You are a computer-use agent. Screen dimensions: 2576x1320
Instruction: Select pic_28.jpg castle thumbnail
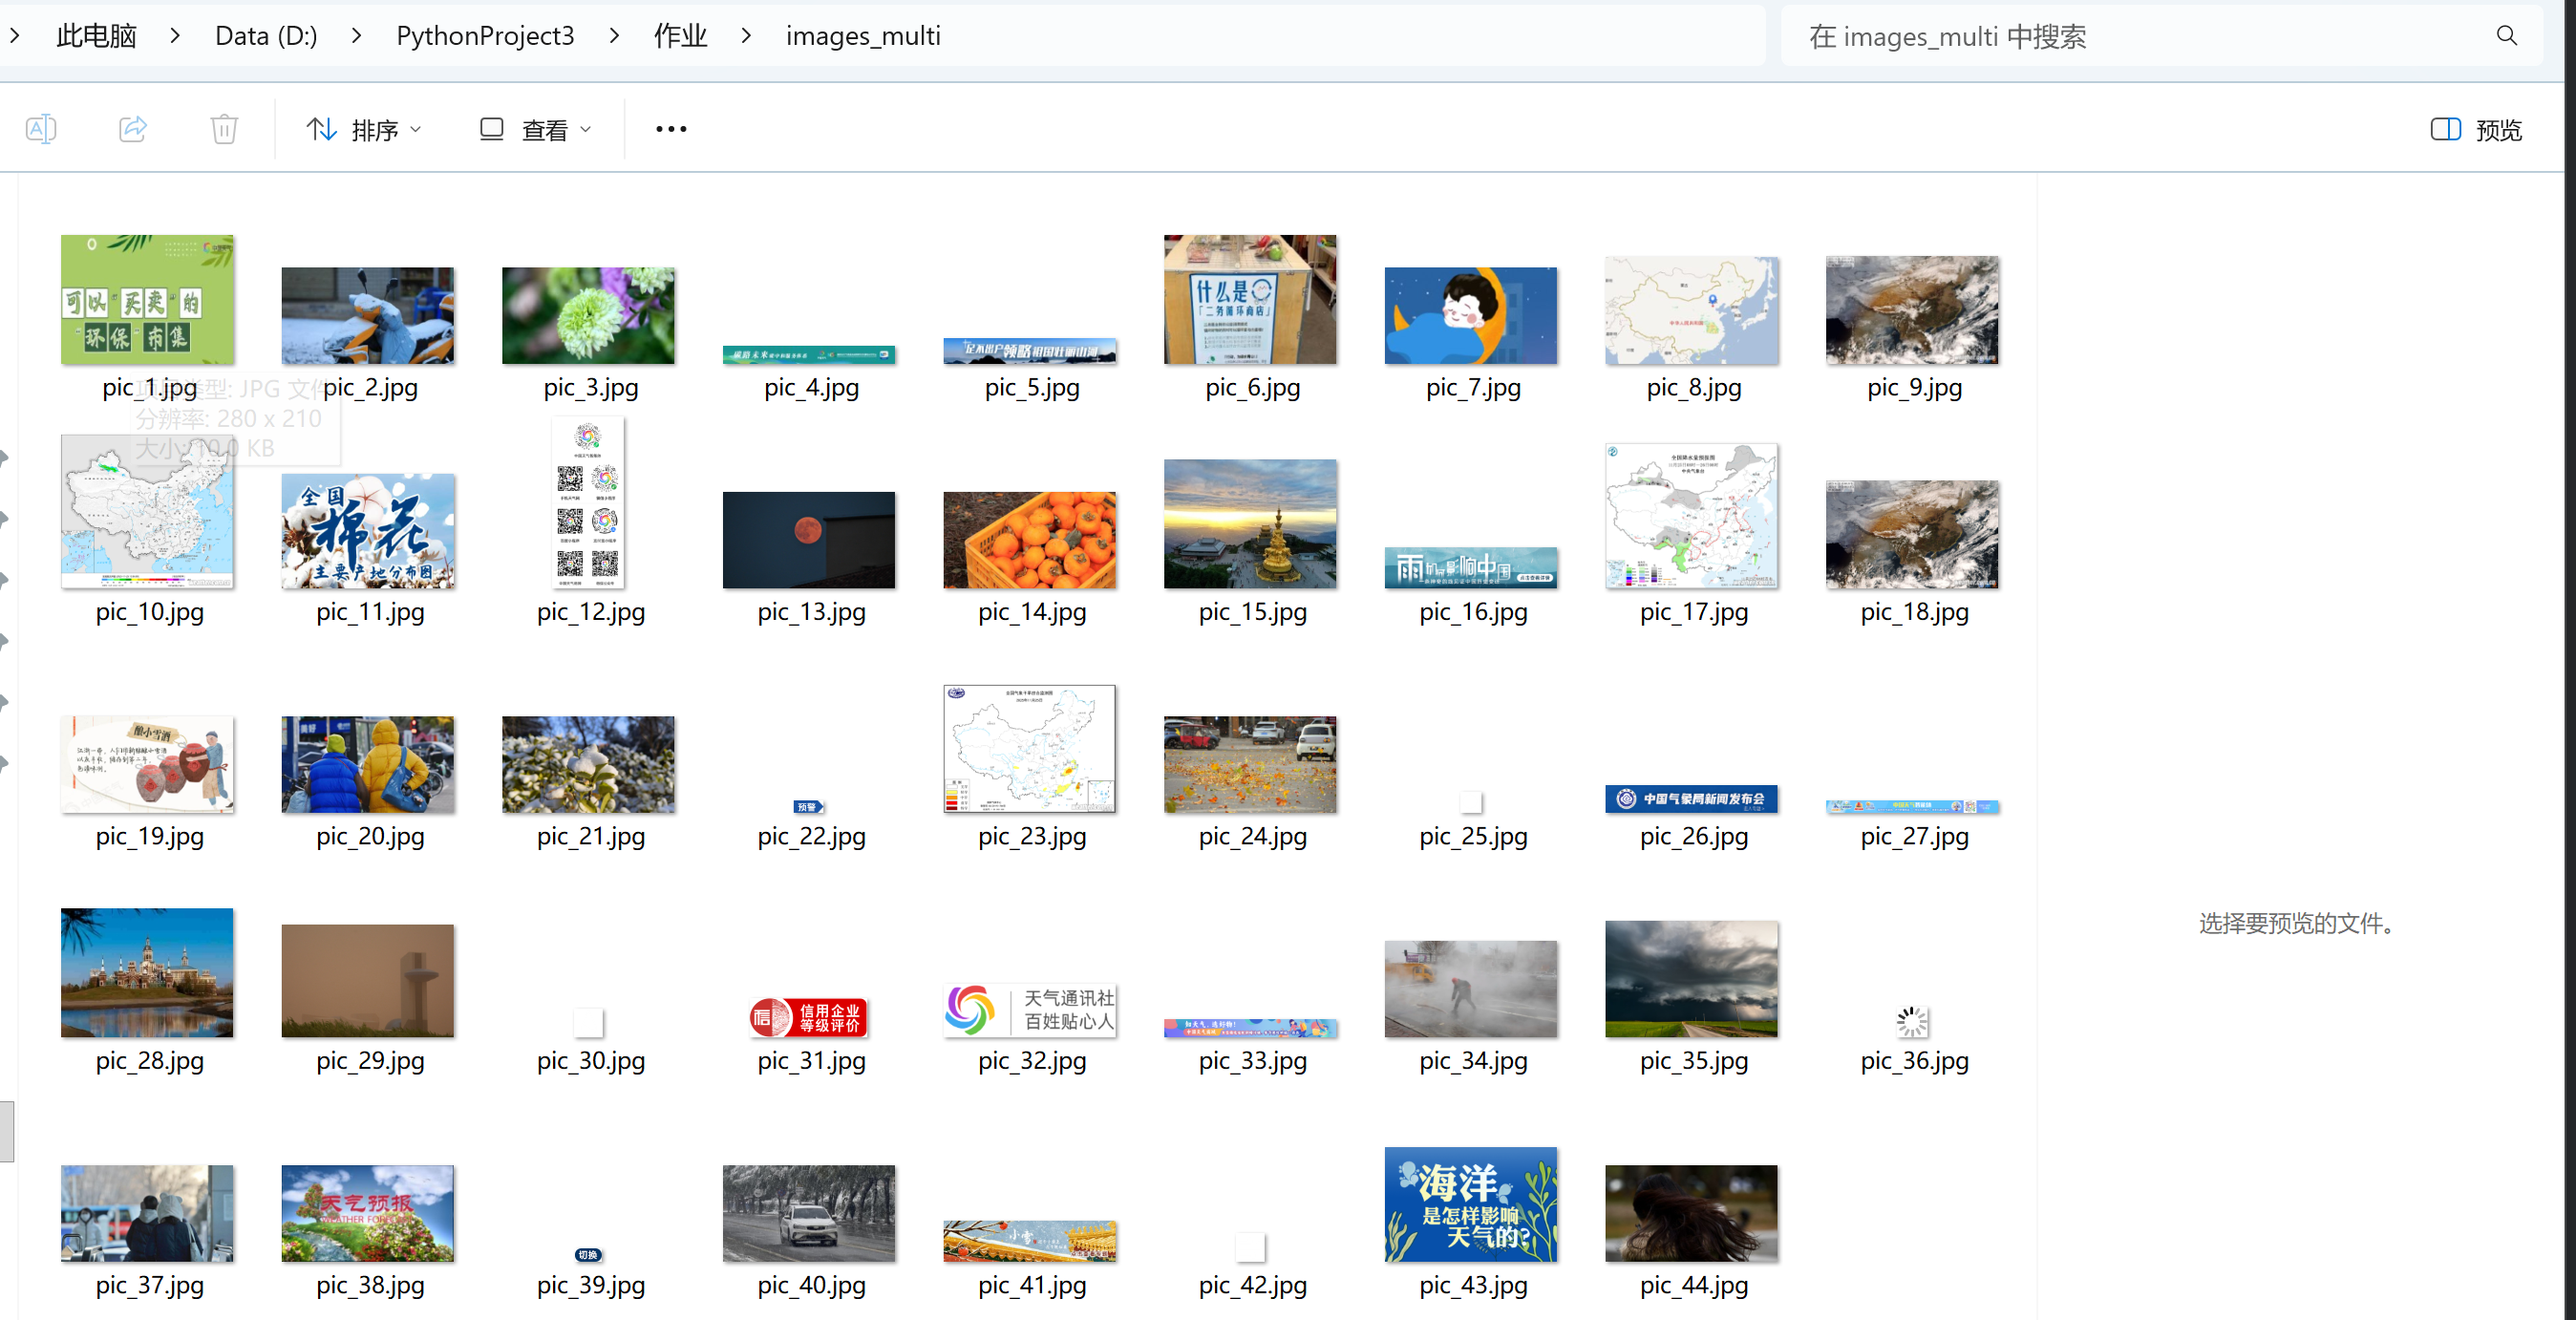tap(147, 972)
